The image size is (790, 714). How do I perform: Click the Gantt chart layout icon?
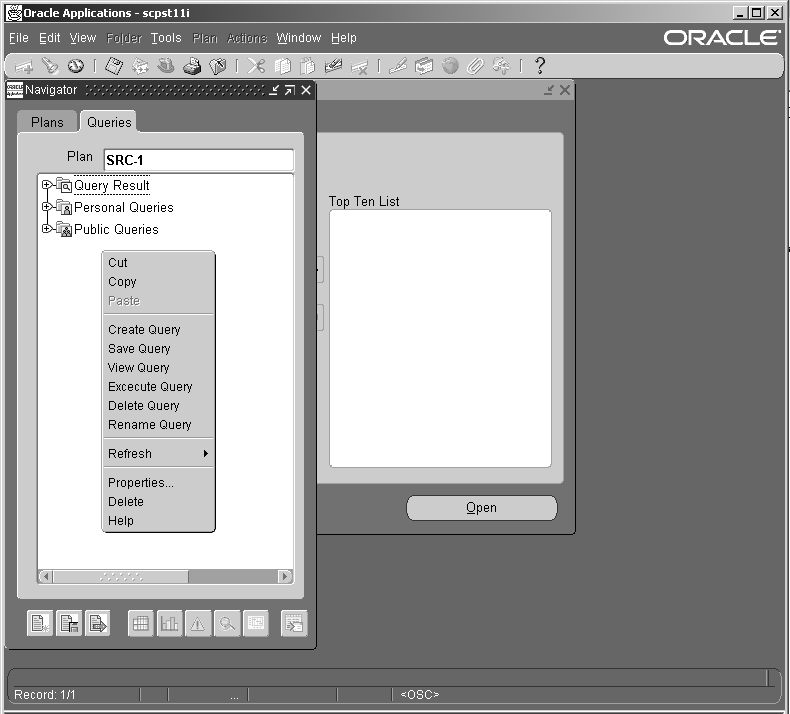click(256, 624)
